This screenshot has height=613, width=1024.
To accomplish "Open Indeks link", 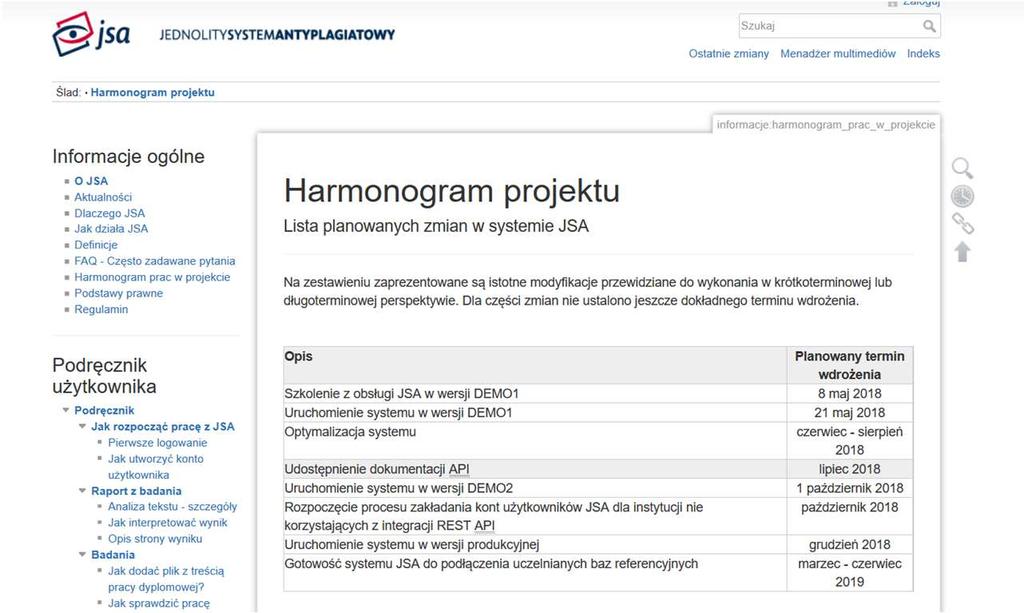I will click(x=923, y=54).
